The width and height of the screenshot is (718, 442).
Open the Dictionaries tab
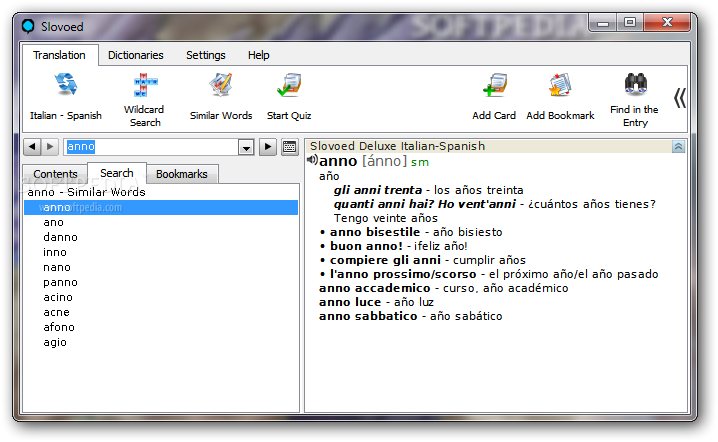[x=136, y=55]
